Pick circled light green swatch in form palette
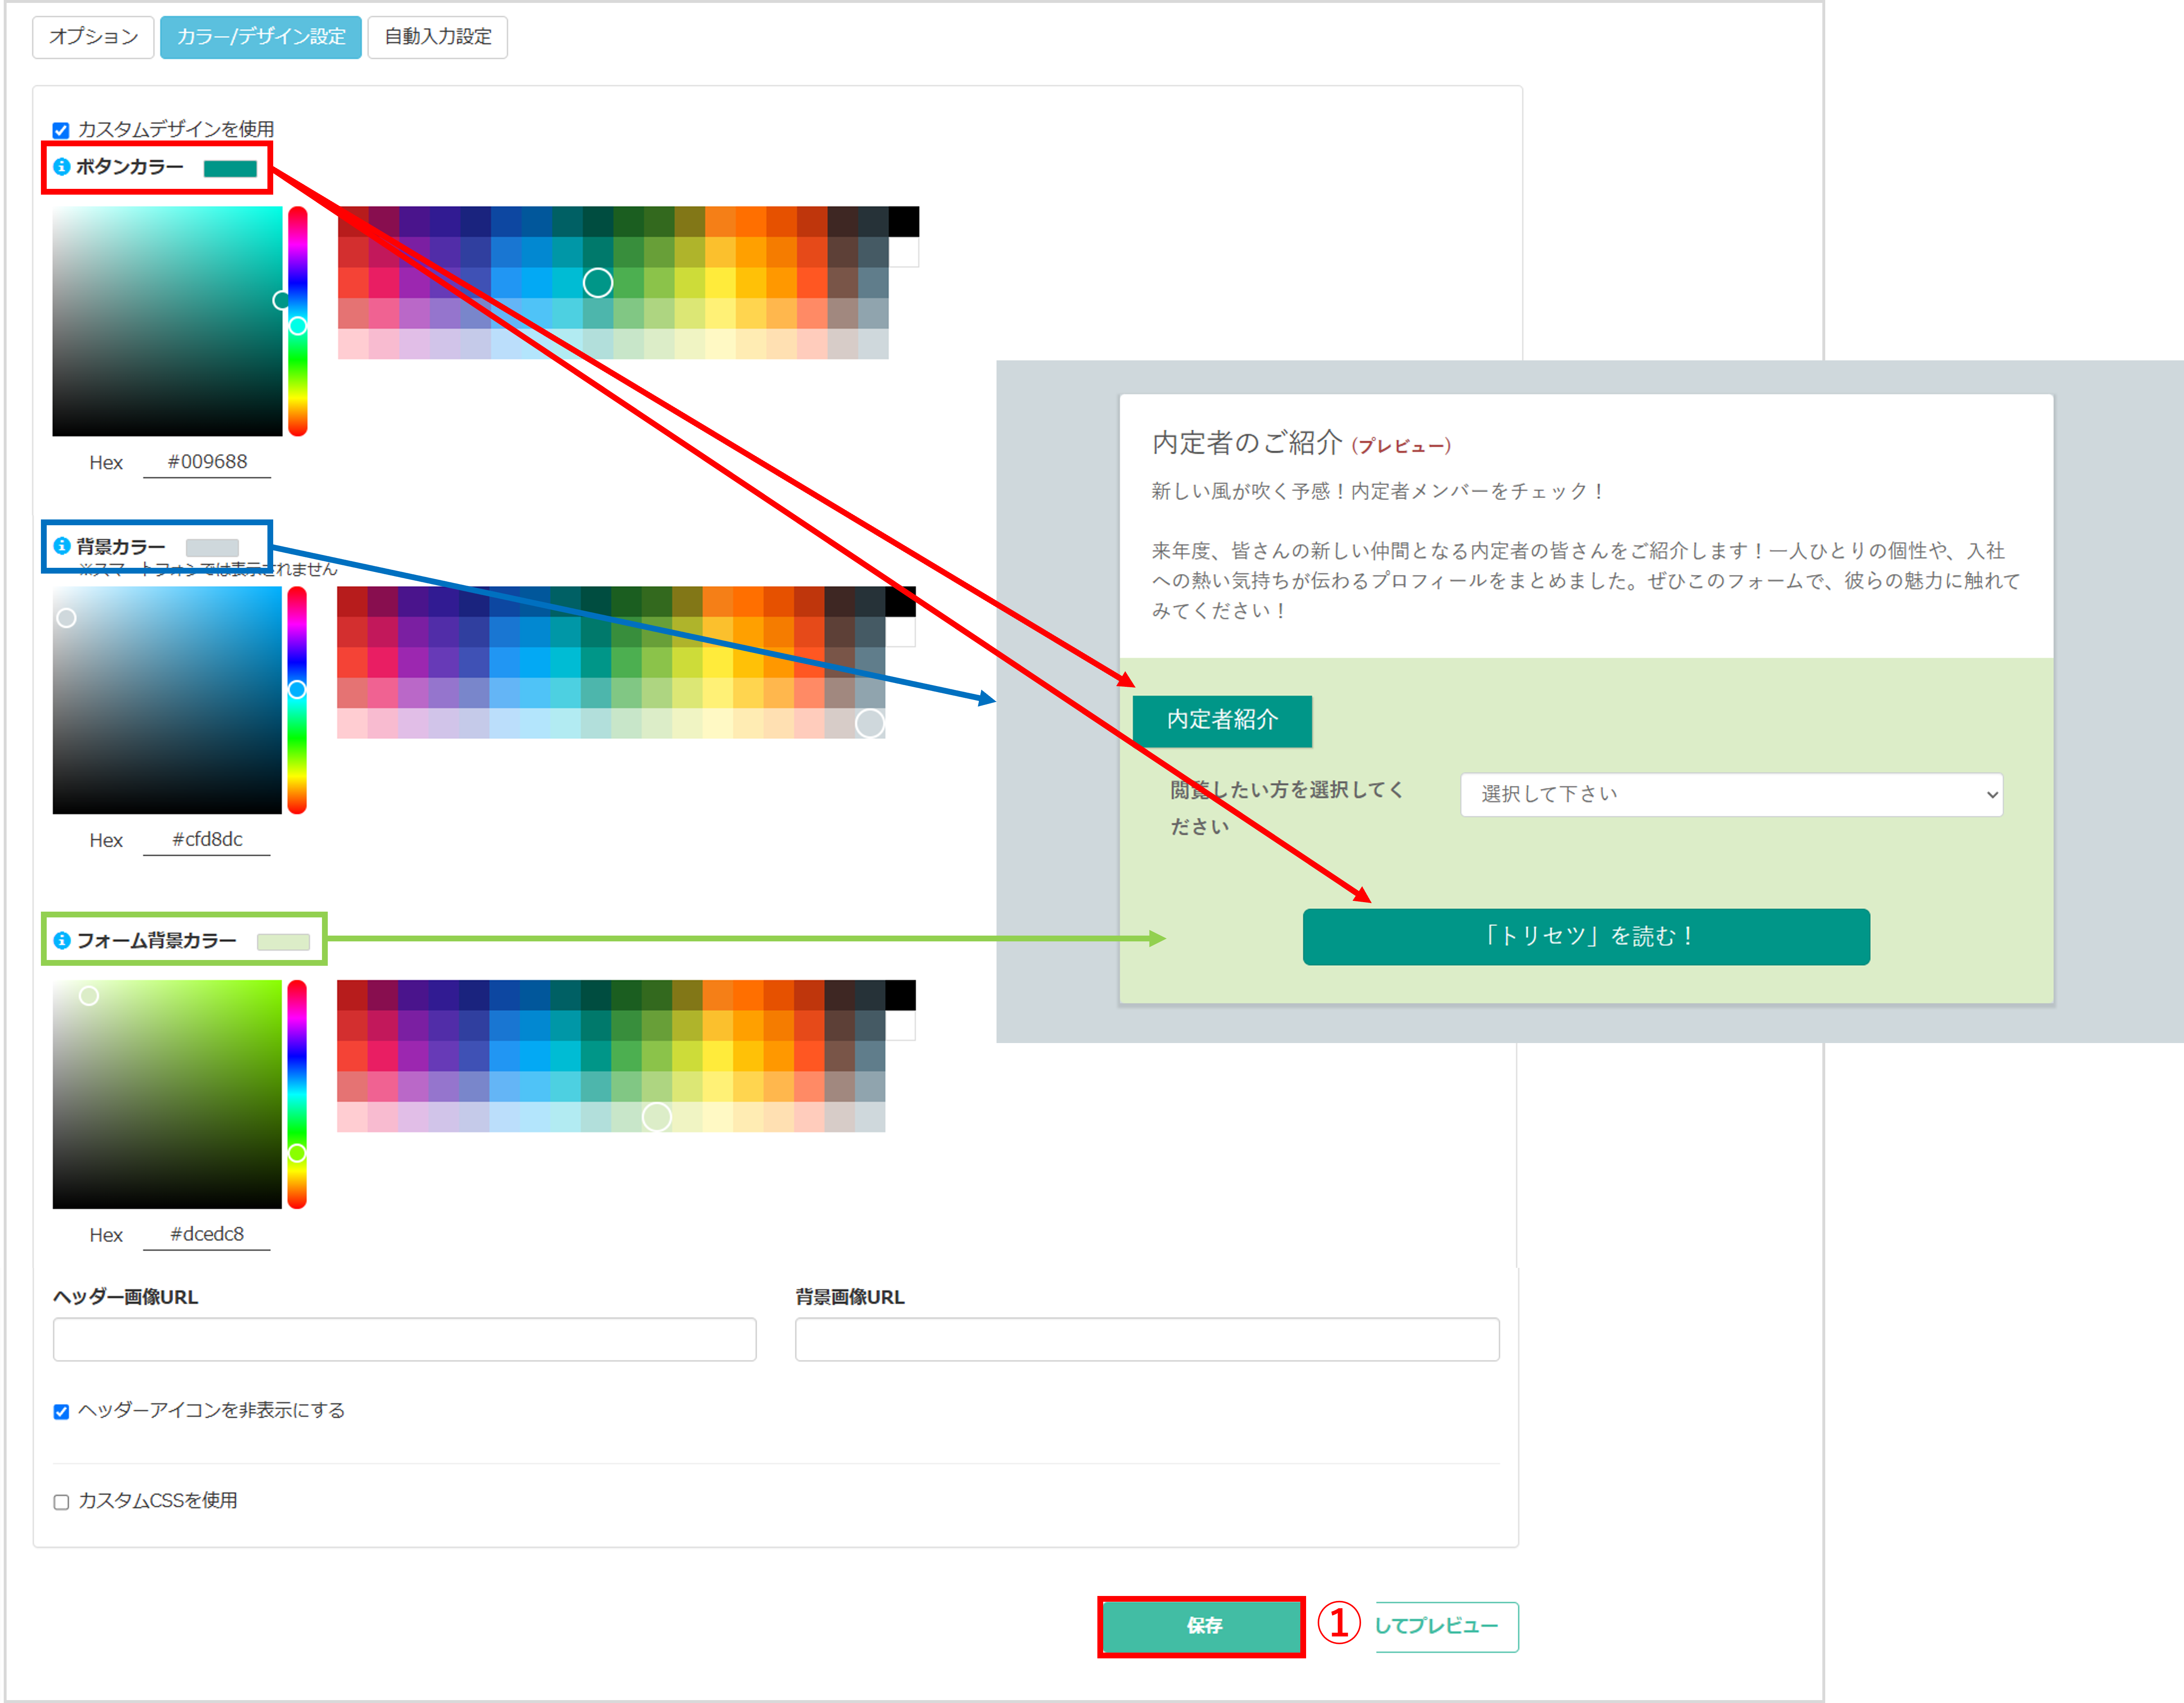Screen dimensions: 2184x1703 [657, 1116]
